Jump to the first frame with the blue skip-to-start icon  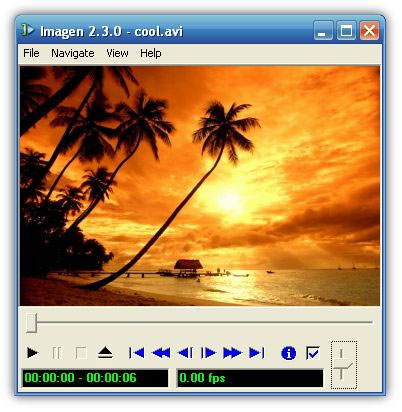pyautogui.click(x=137, y=353)
